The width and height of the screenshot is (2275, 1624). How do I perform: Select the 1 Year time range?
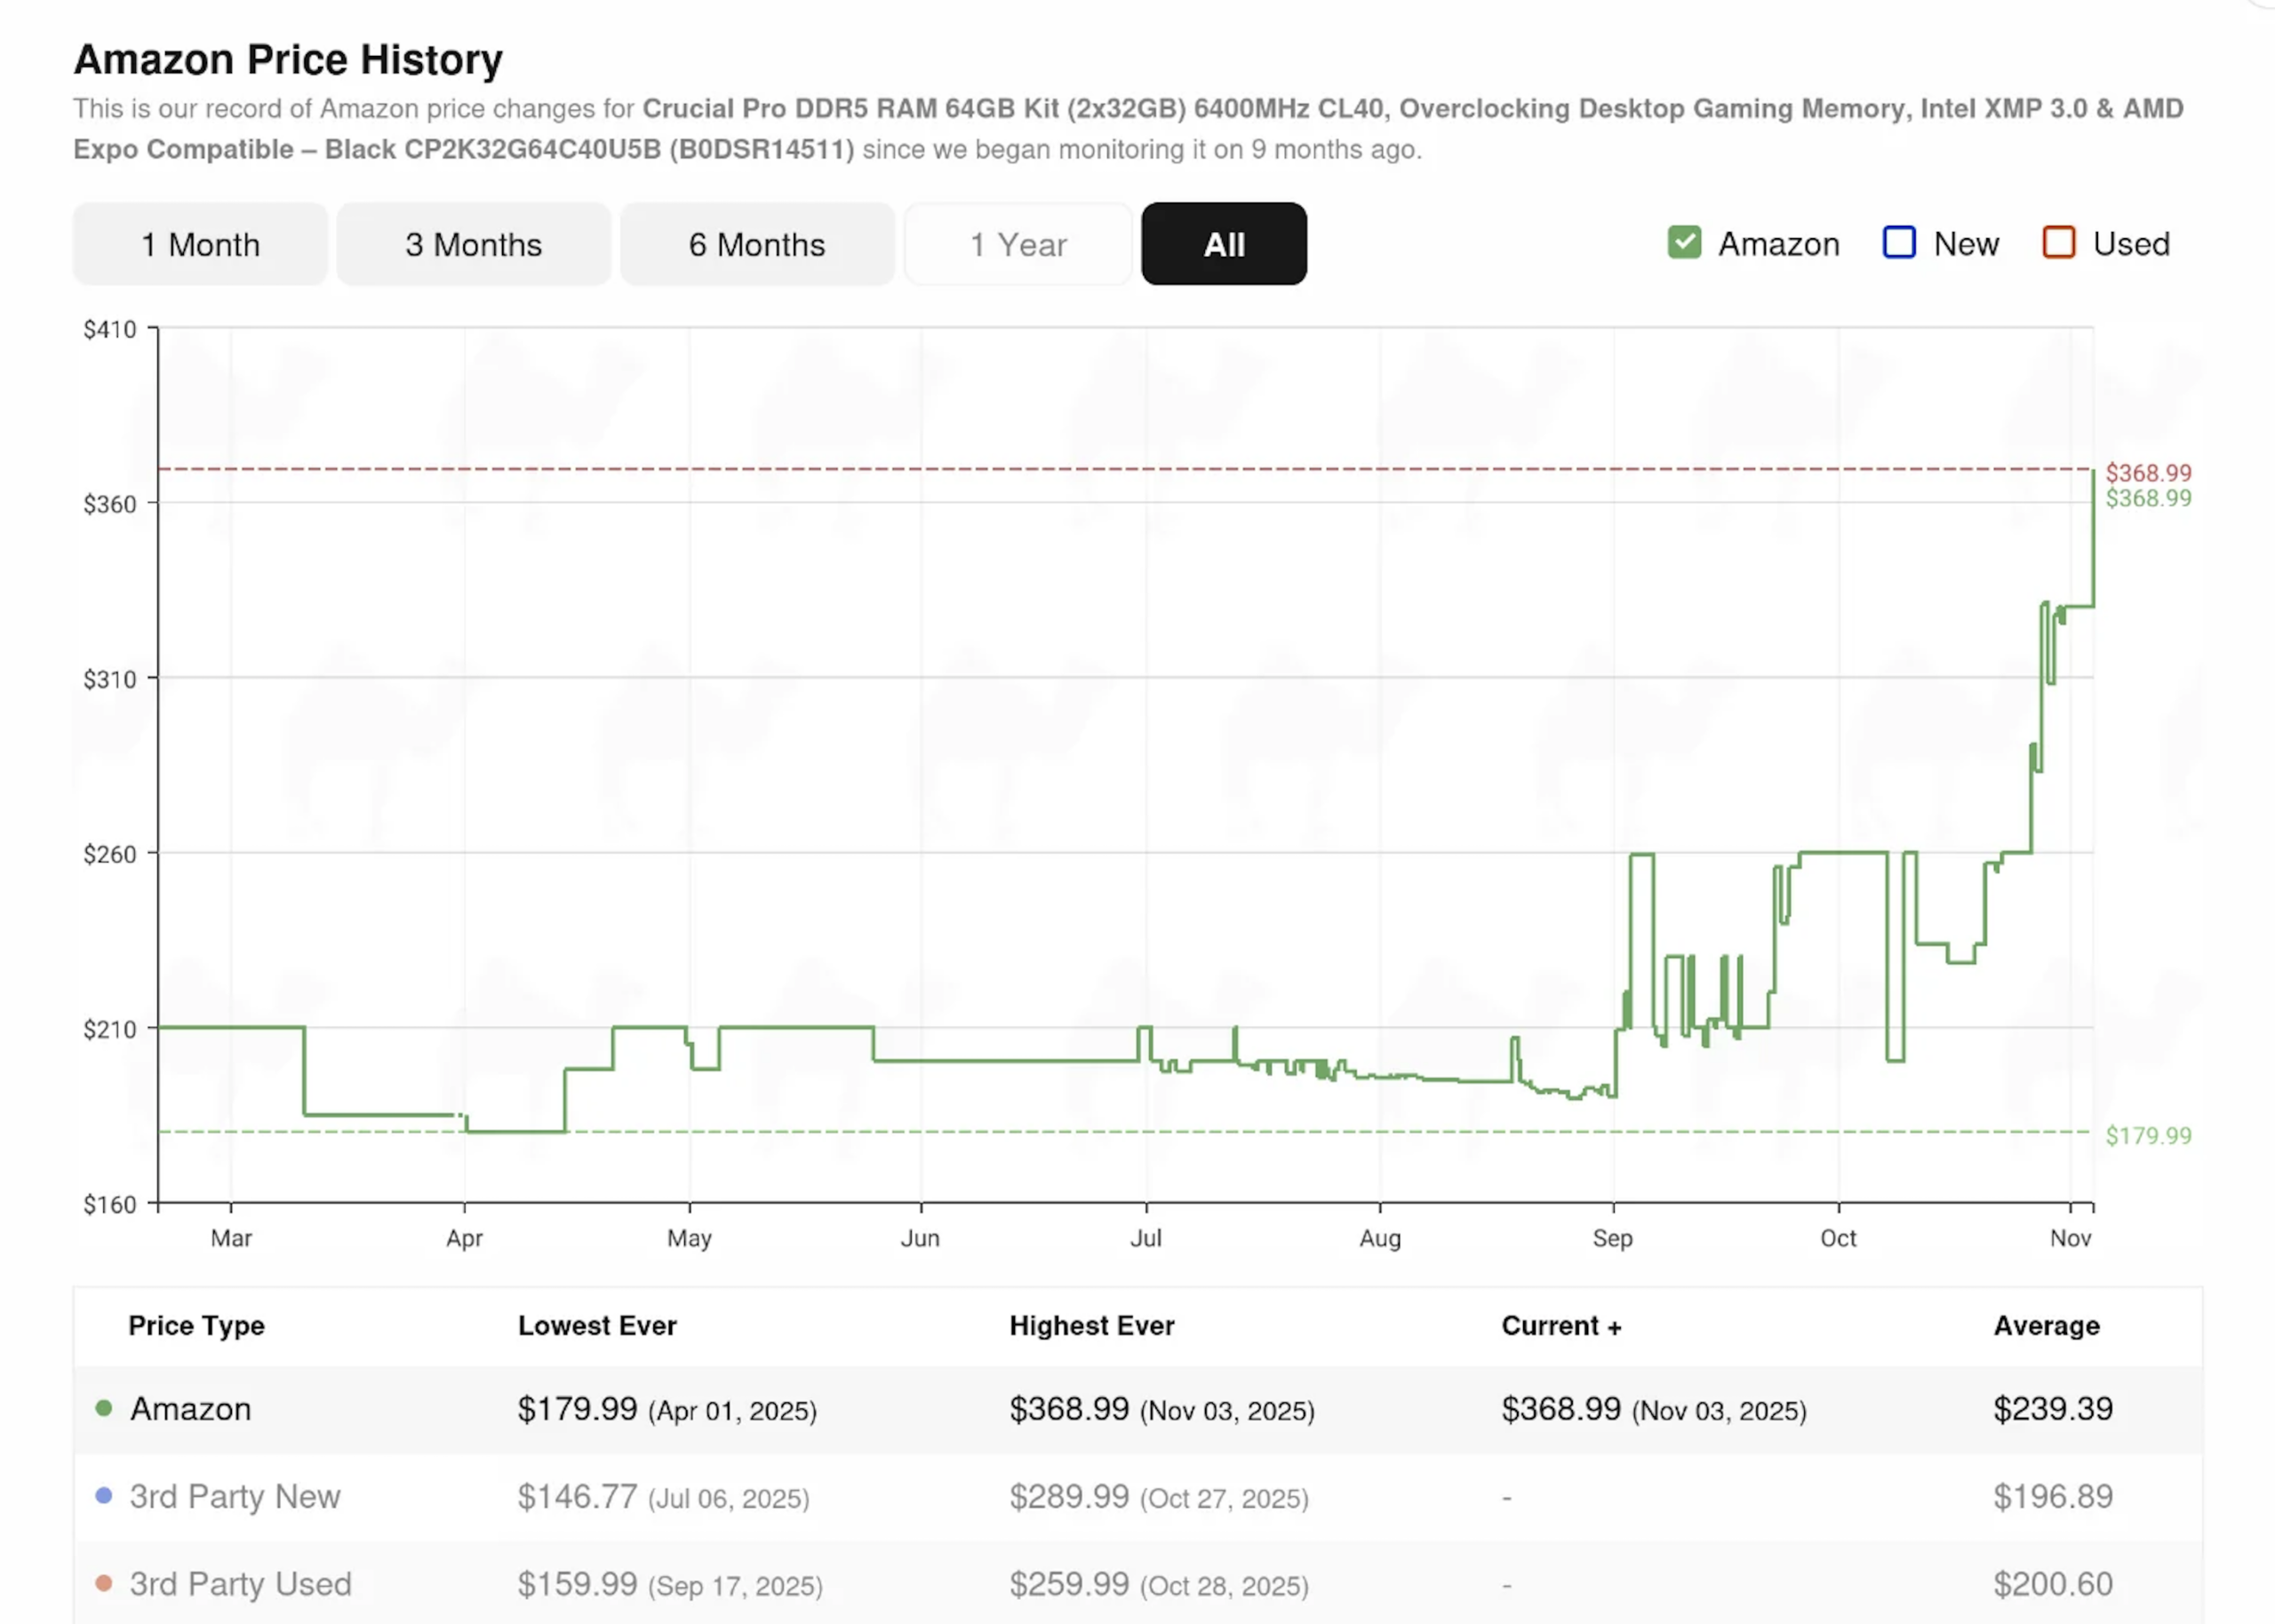coord(1017,244)
